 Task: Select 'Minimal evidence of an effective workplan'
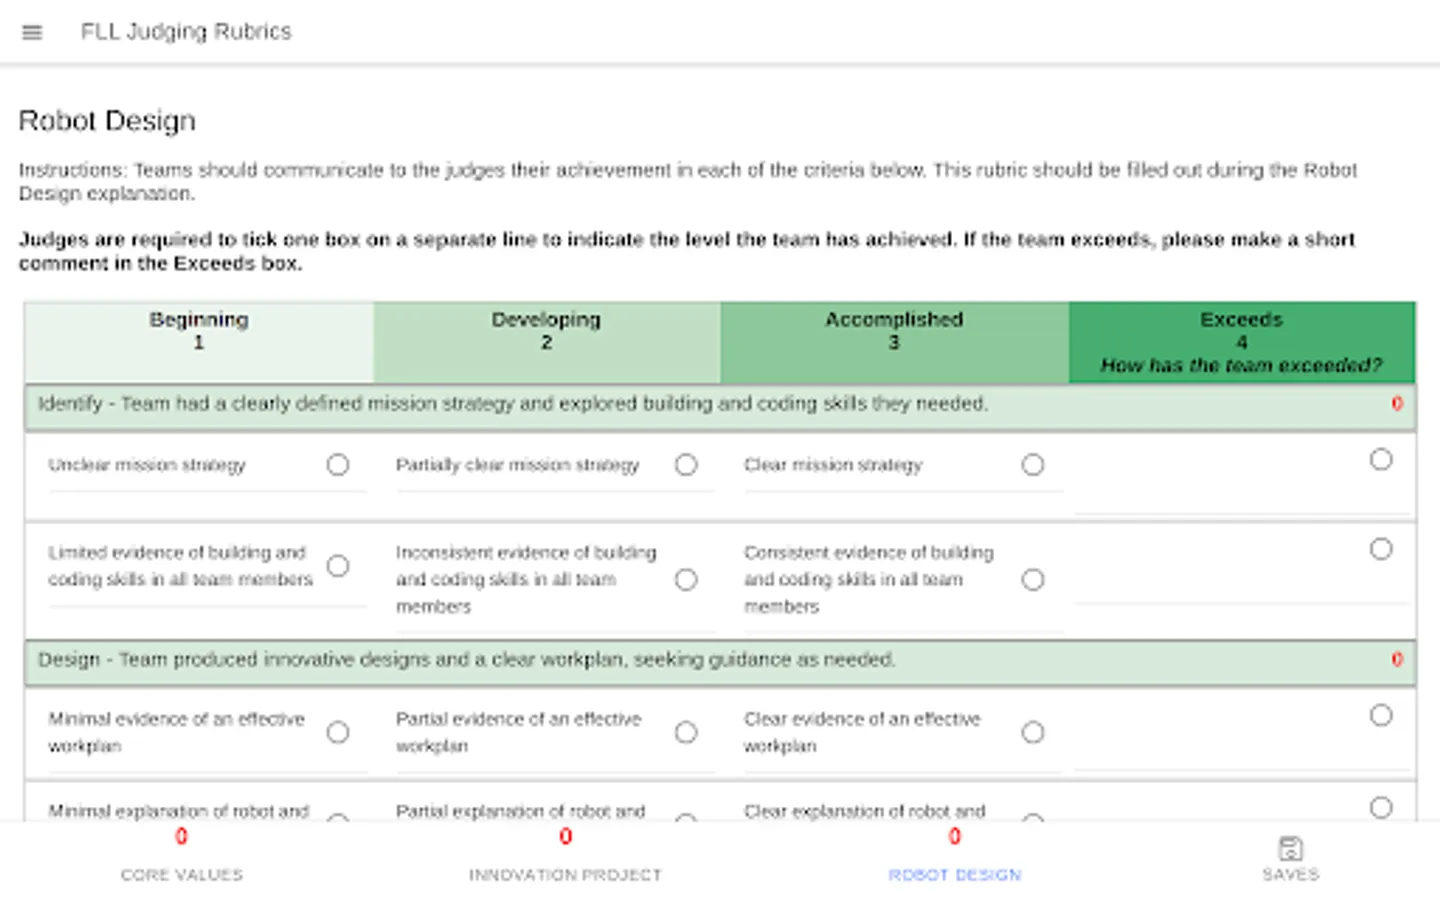[x=338, y=733]
